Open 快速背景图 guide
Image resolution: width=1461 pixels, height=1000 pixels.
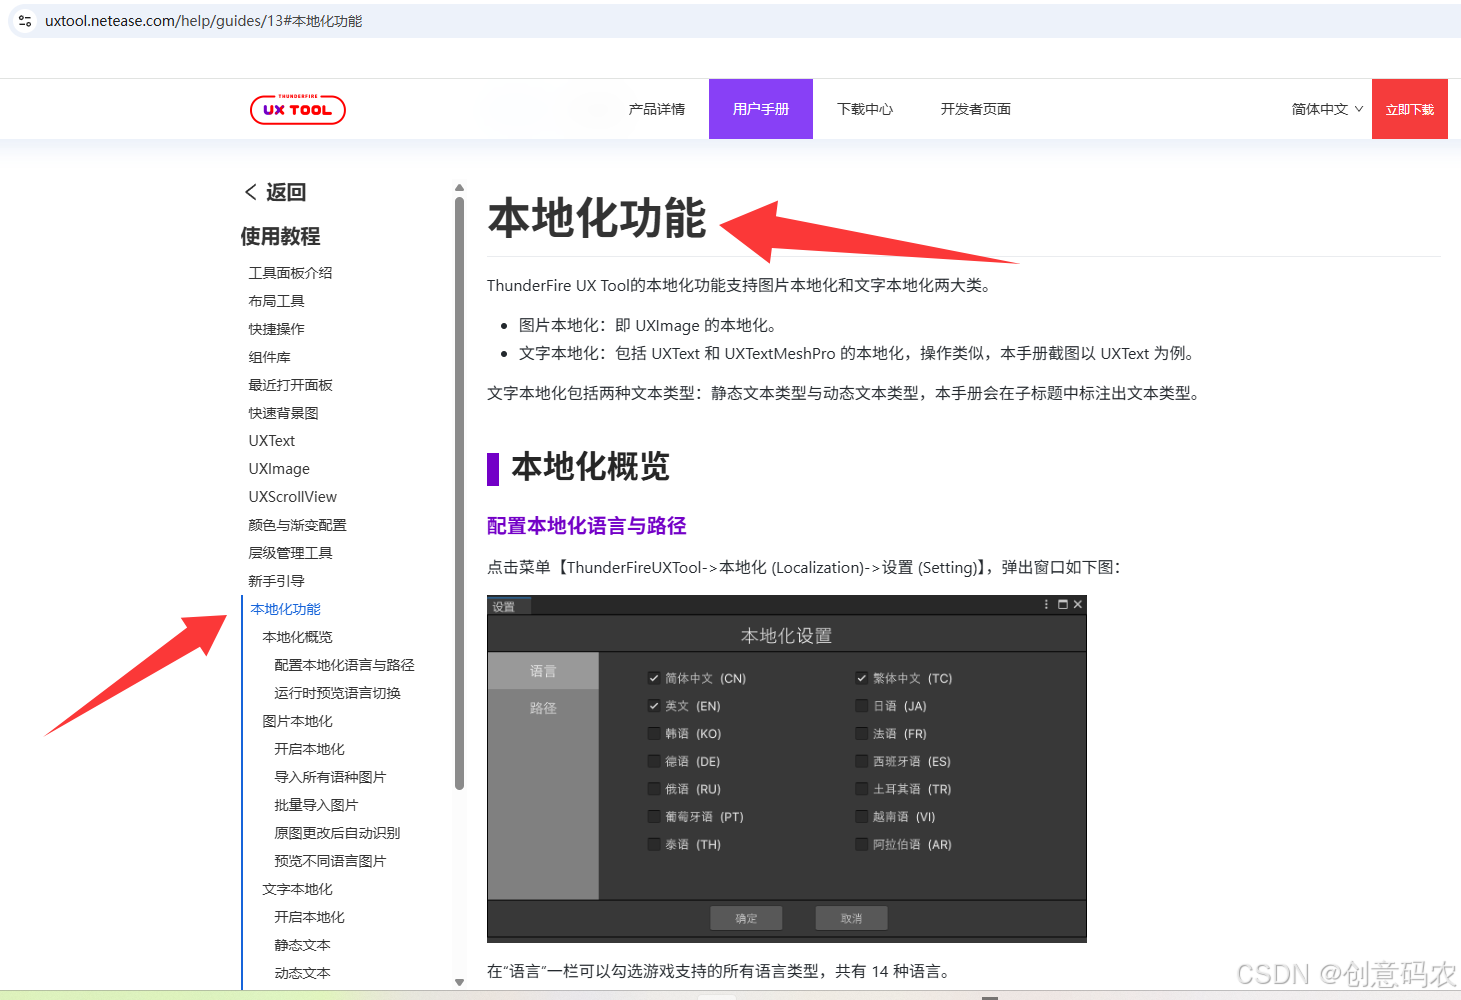point(283,413)
